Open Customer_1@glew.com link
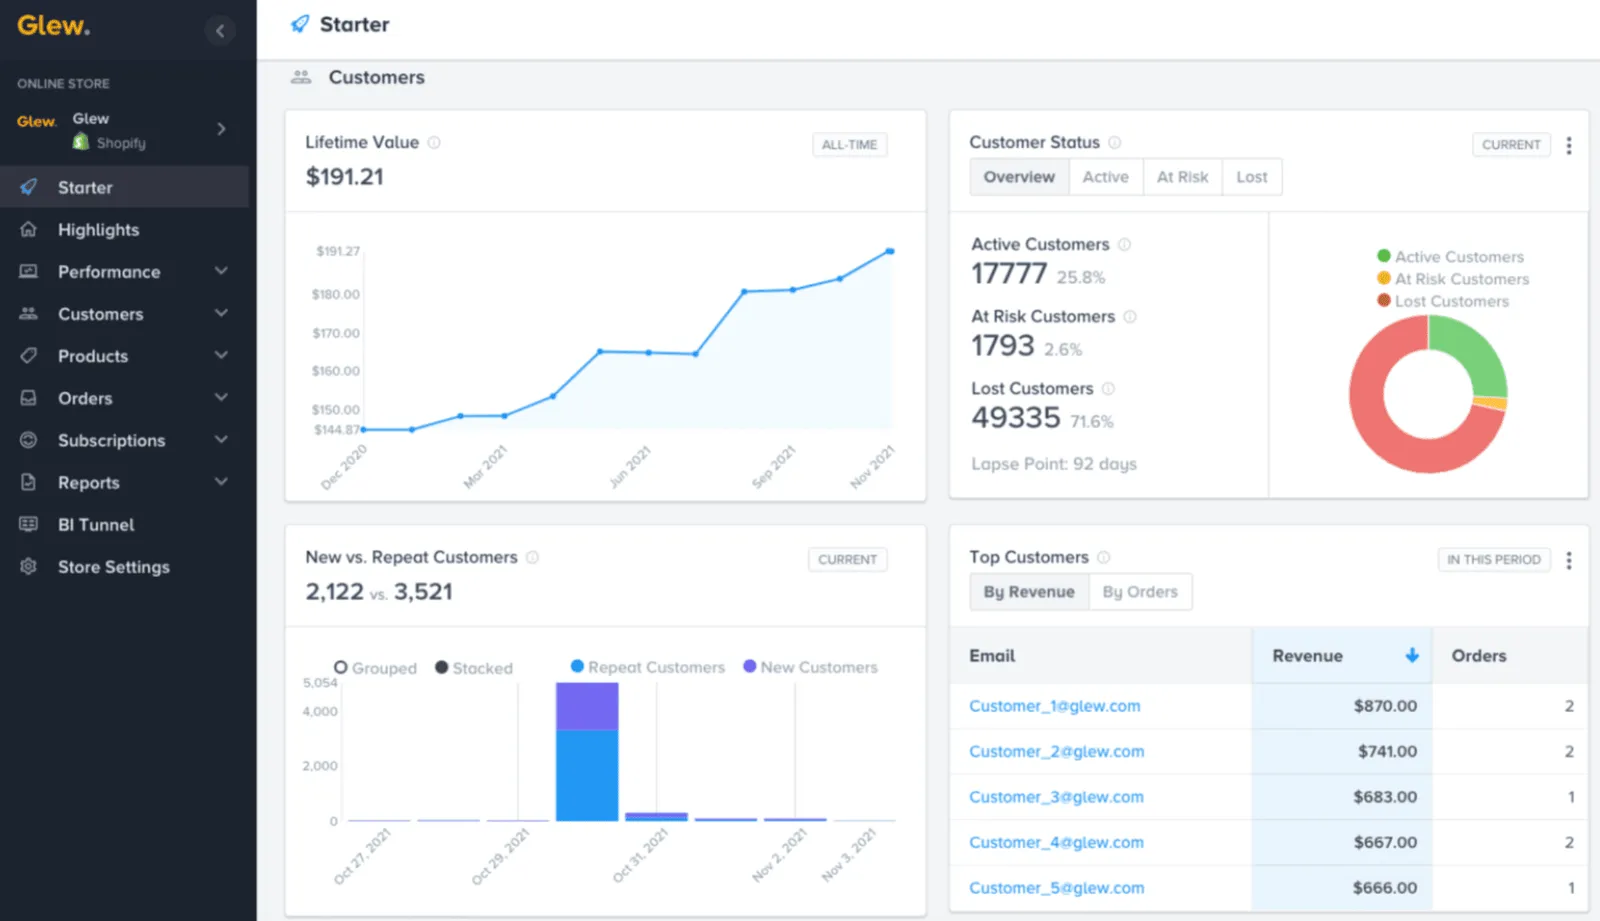The height and width of the screenshot is (921, 1600). pyautogui.click(x=1054, y=706)
